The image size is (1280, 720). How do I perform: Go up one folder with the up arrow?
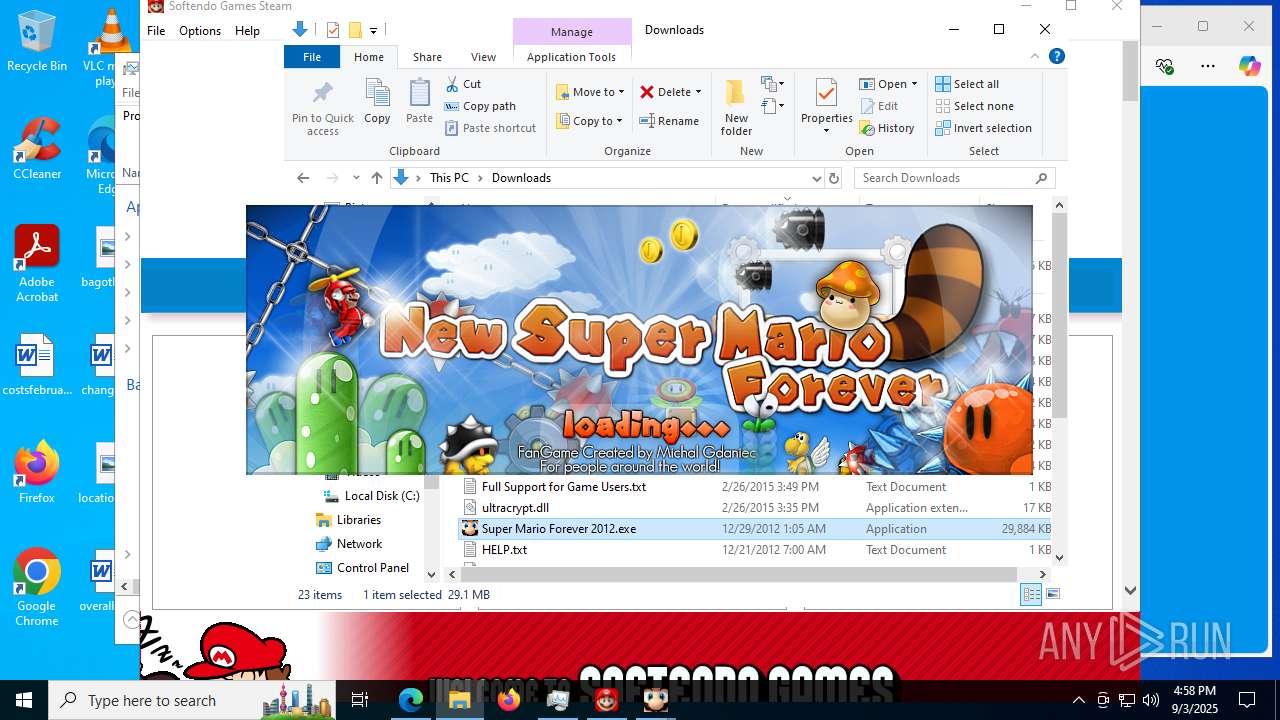376,178
